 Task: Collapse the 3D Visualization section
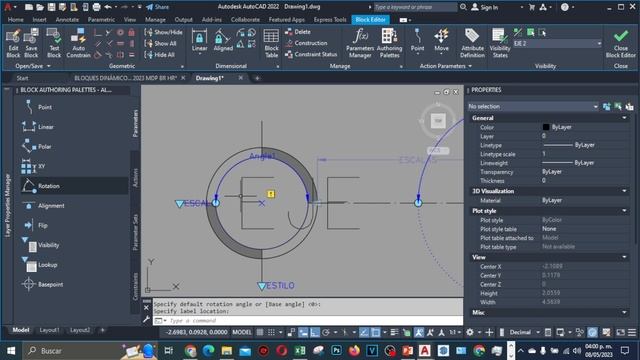(x=624, y=191)
